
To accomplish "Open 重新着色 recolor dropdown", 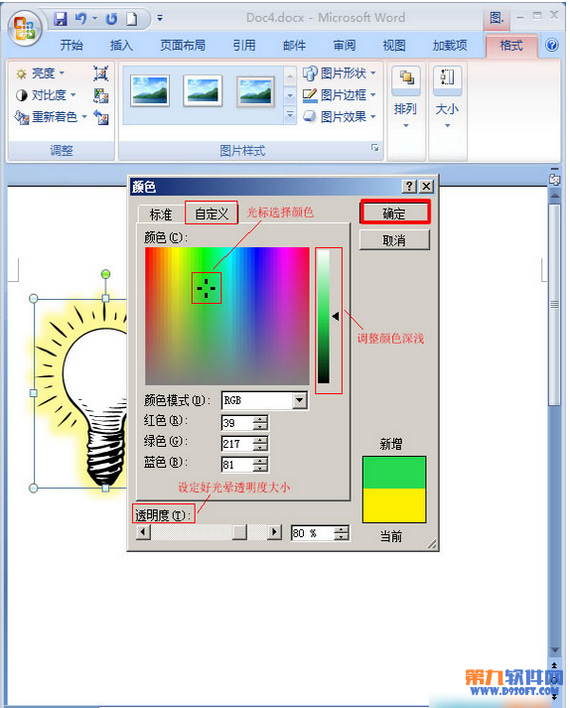I will click(51, 117).
